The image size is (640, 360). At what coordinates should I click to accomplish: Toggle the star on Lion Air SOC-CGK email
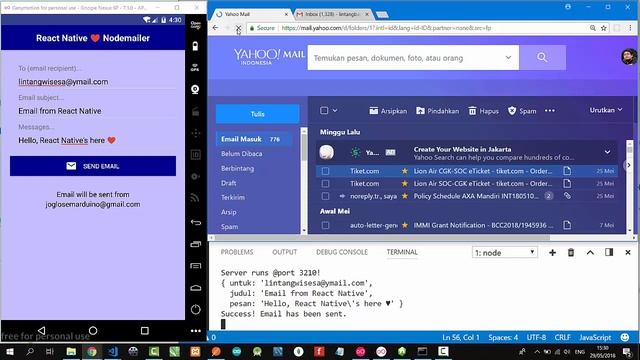[404, 184]
